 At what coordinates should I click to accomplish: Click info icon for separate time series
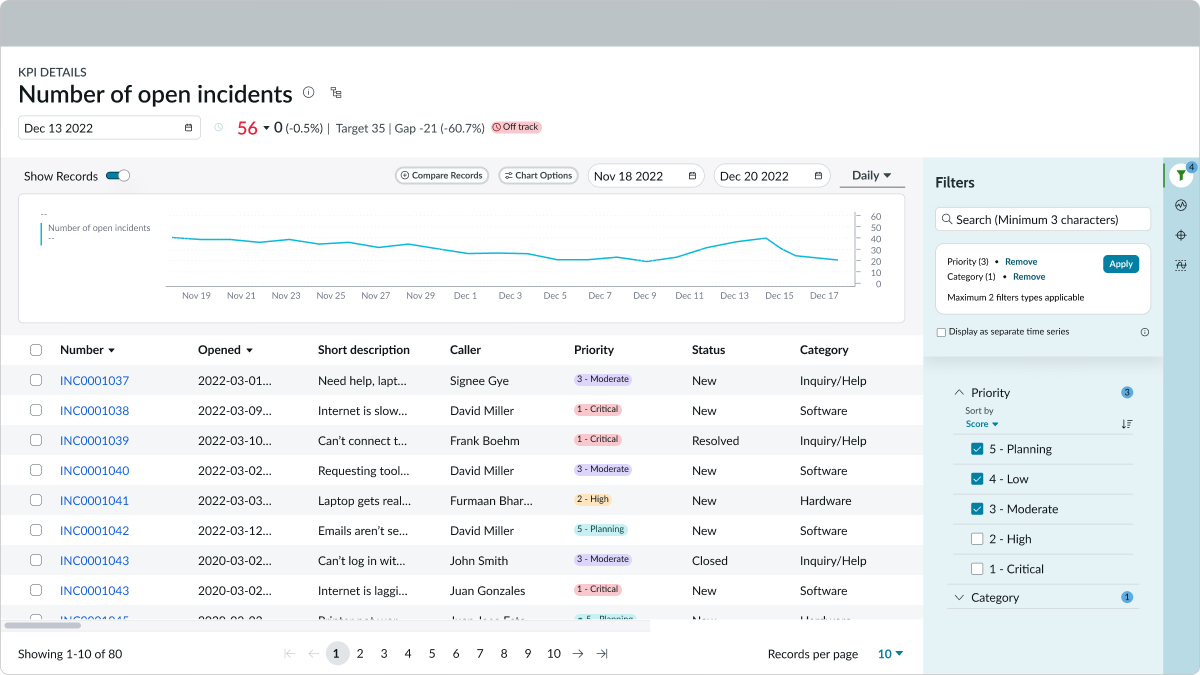pos(1145,332)
